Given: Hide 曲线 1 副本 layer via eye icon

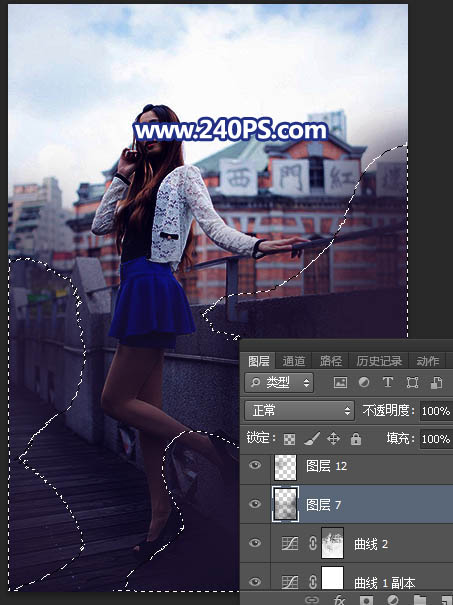Looking at the screenshot, I should click(x=255, y=581).
